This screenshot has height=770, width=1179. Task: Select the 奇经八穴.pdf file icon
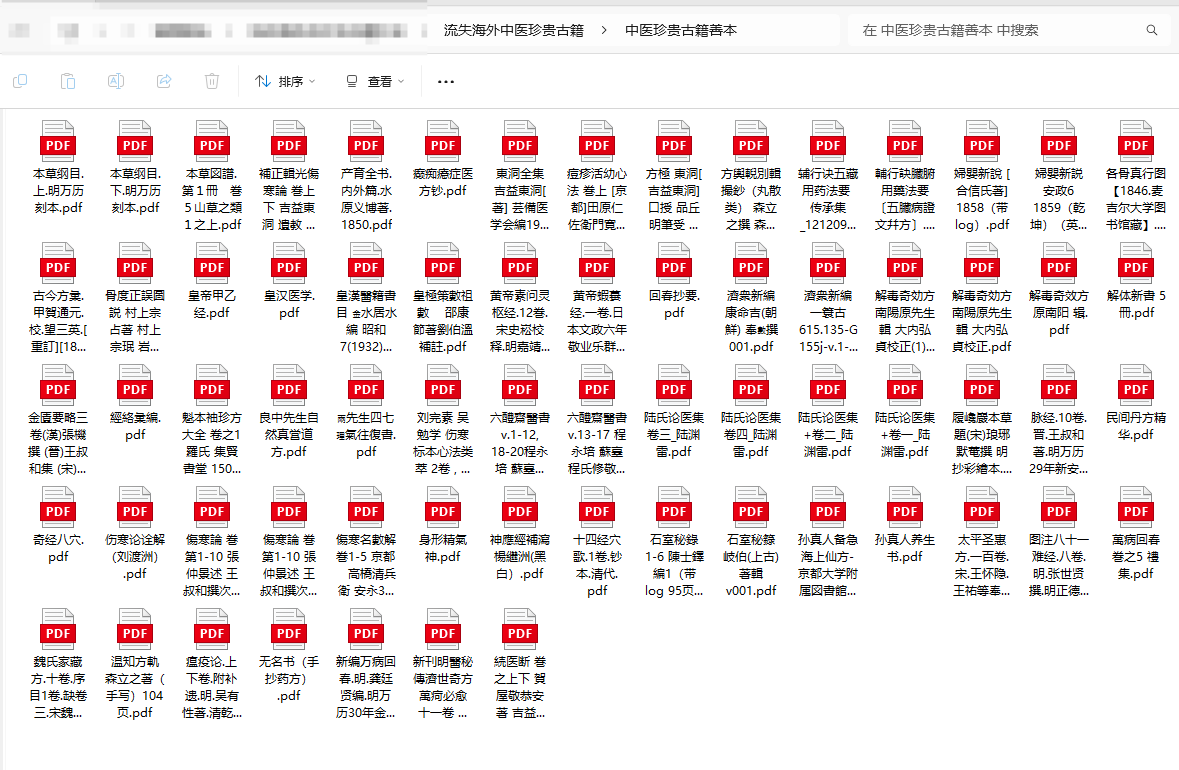(58, 508)
